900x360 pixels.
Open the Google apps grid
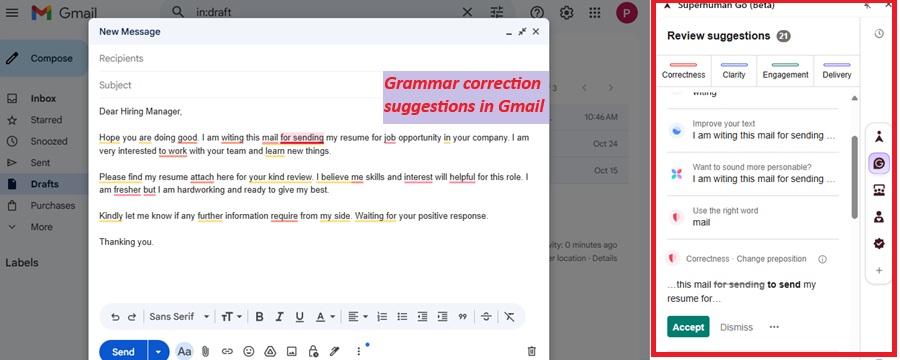[595, 13]
